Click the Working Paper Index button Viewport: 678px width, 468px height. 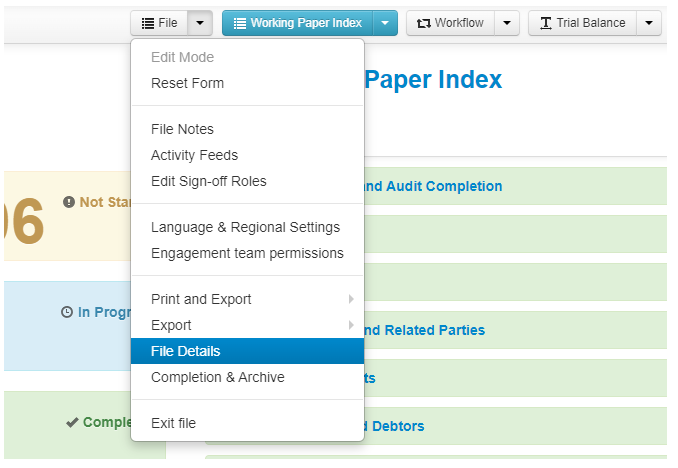pyautogui.click(x=297, y=23)
